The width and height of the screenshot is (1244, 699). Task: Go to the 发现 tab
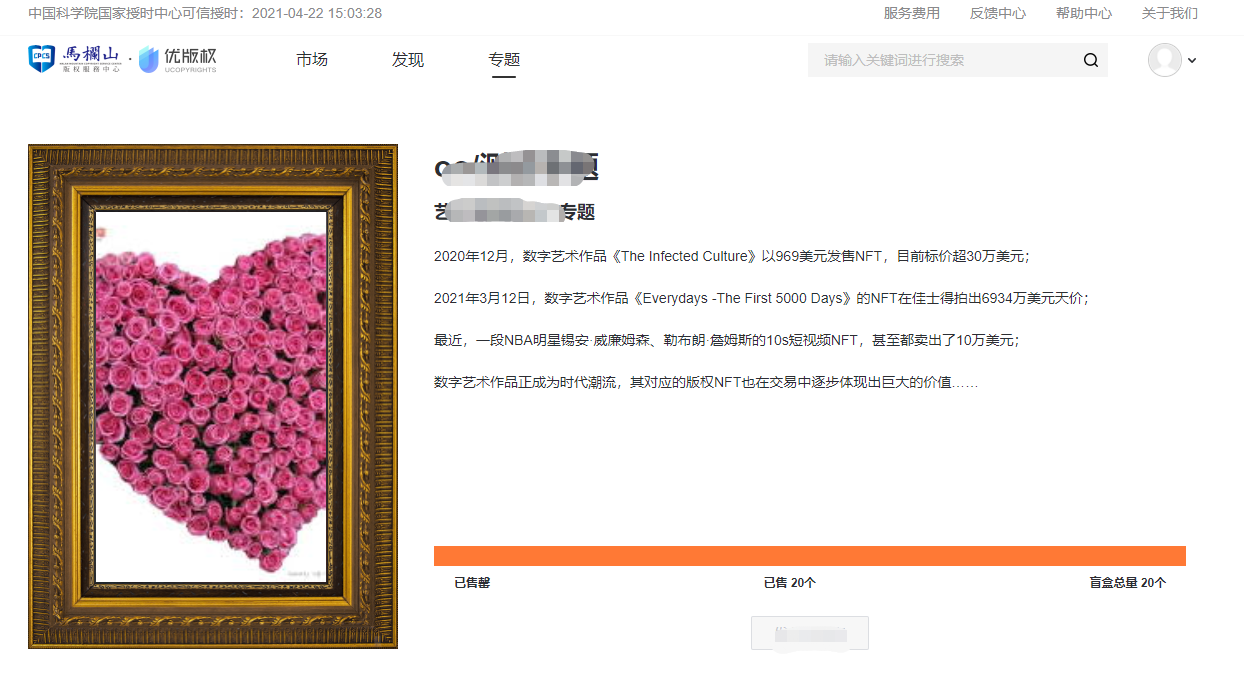pos(408,60)
